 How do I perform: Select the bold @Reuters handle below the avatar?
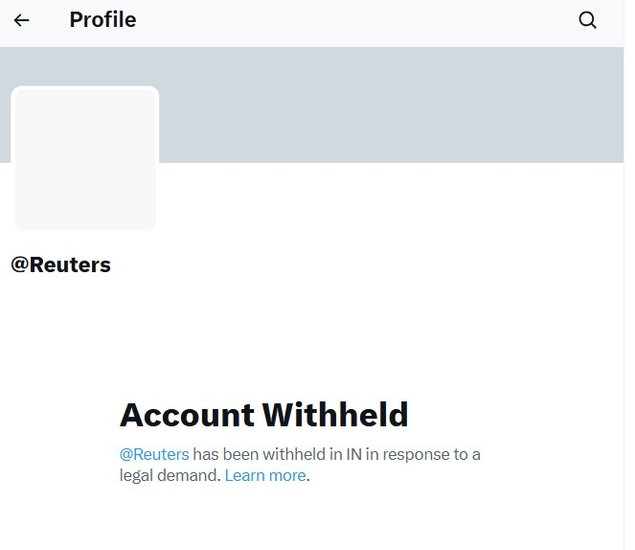click(61, 265)
